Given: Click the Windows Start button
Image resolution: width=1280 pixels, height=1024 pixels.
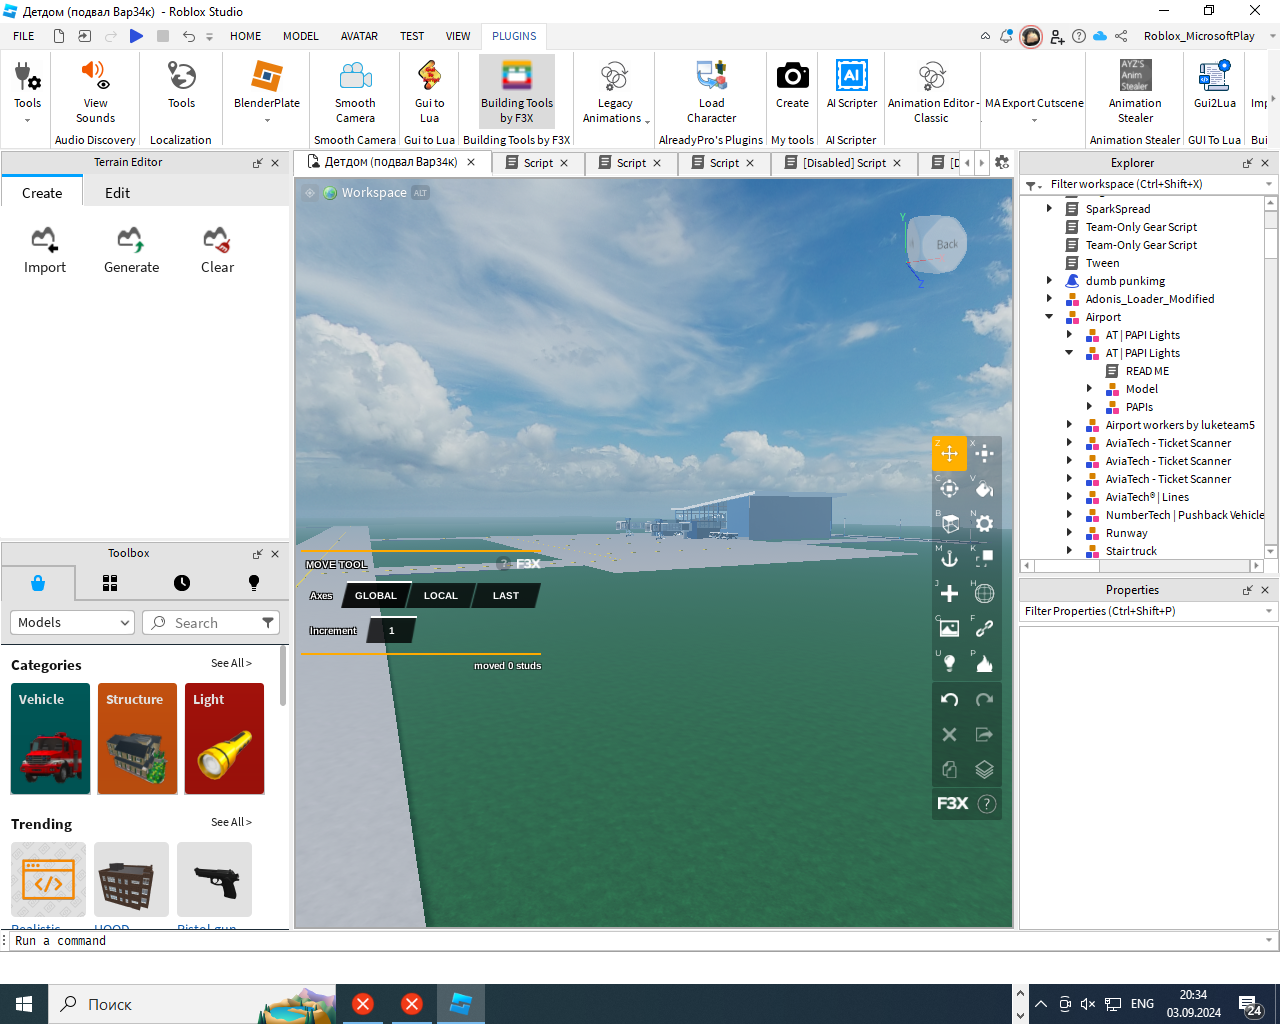Looking at the screenshot, I should (24, 1004).
